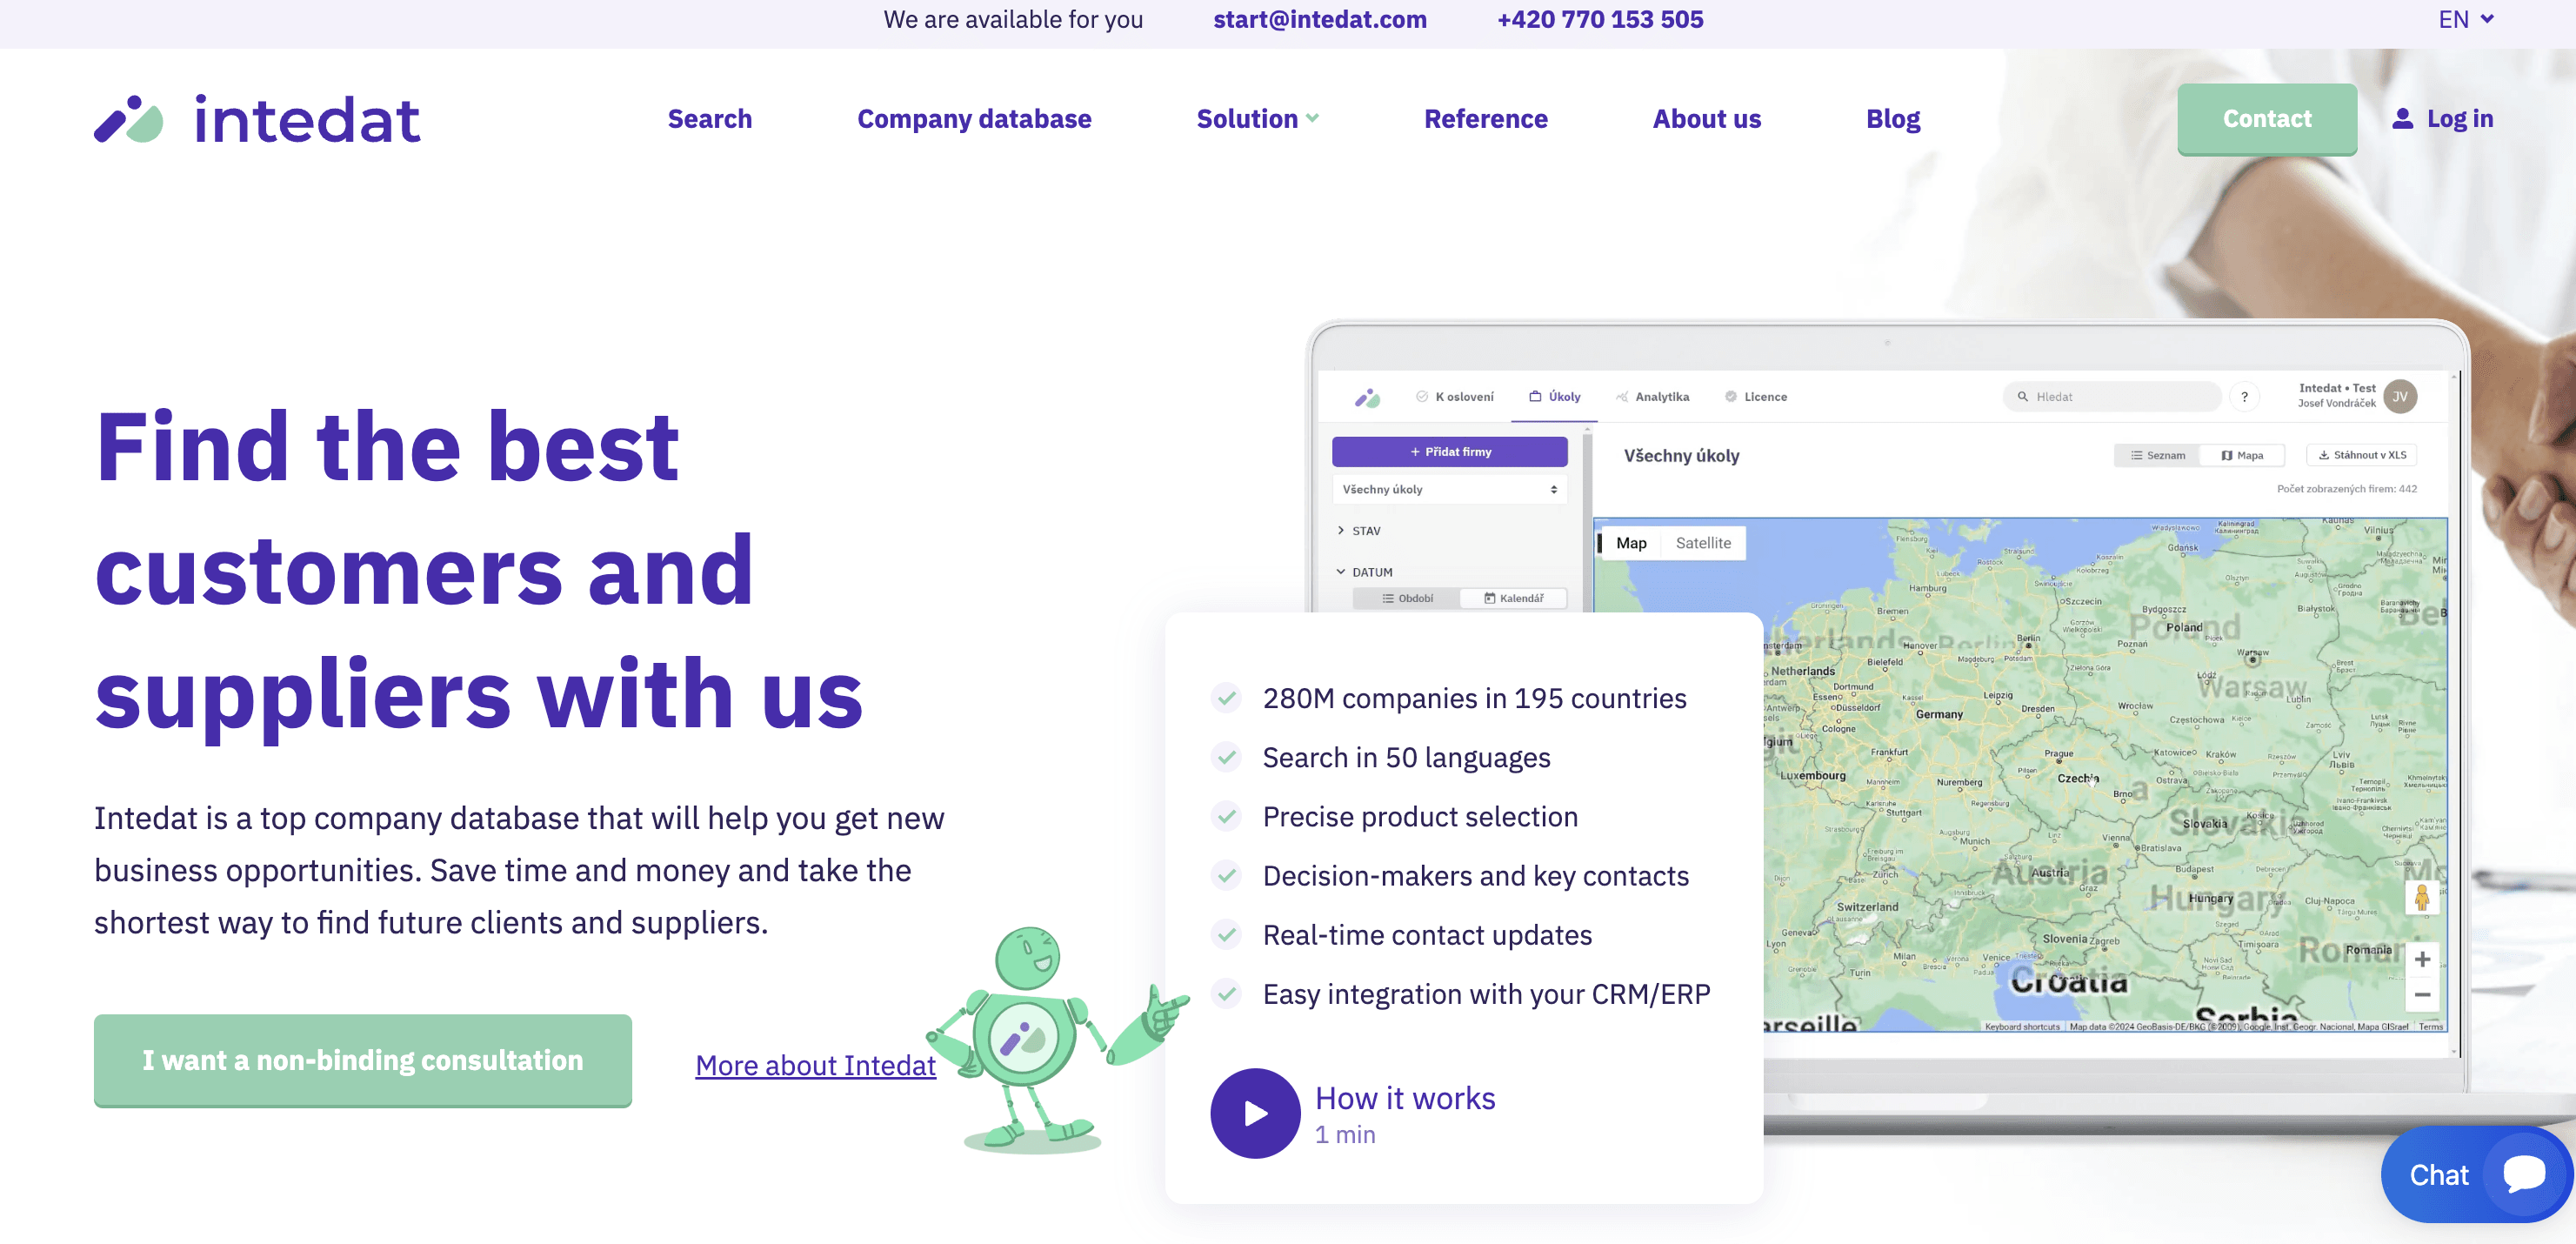Play the How it works video
Image resolution: width=2576 pixels, height=1244 pixels.
(1255, 1113)
